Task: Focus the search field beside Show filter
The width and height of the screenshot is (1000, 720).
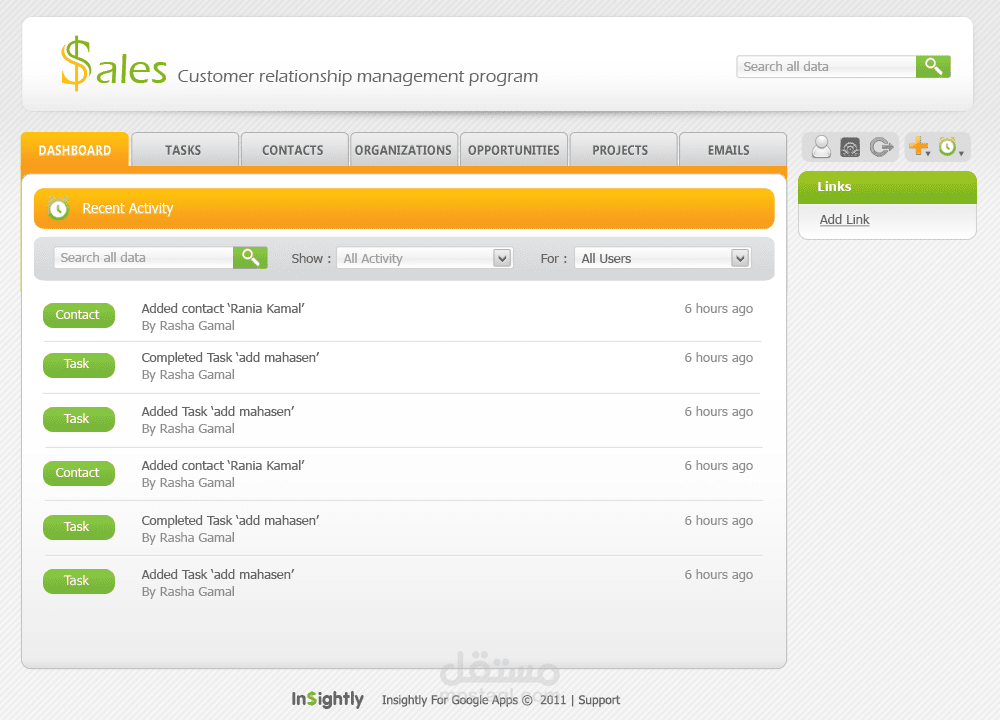Action: [143, 258]
